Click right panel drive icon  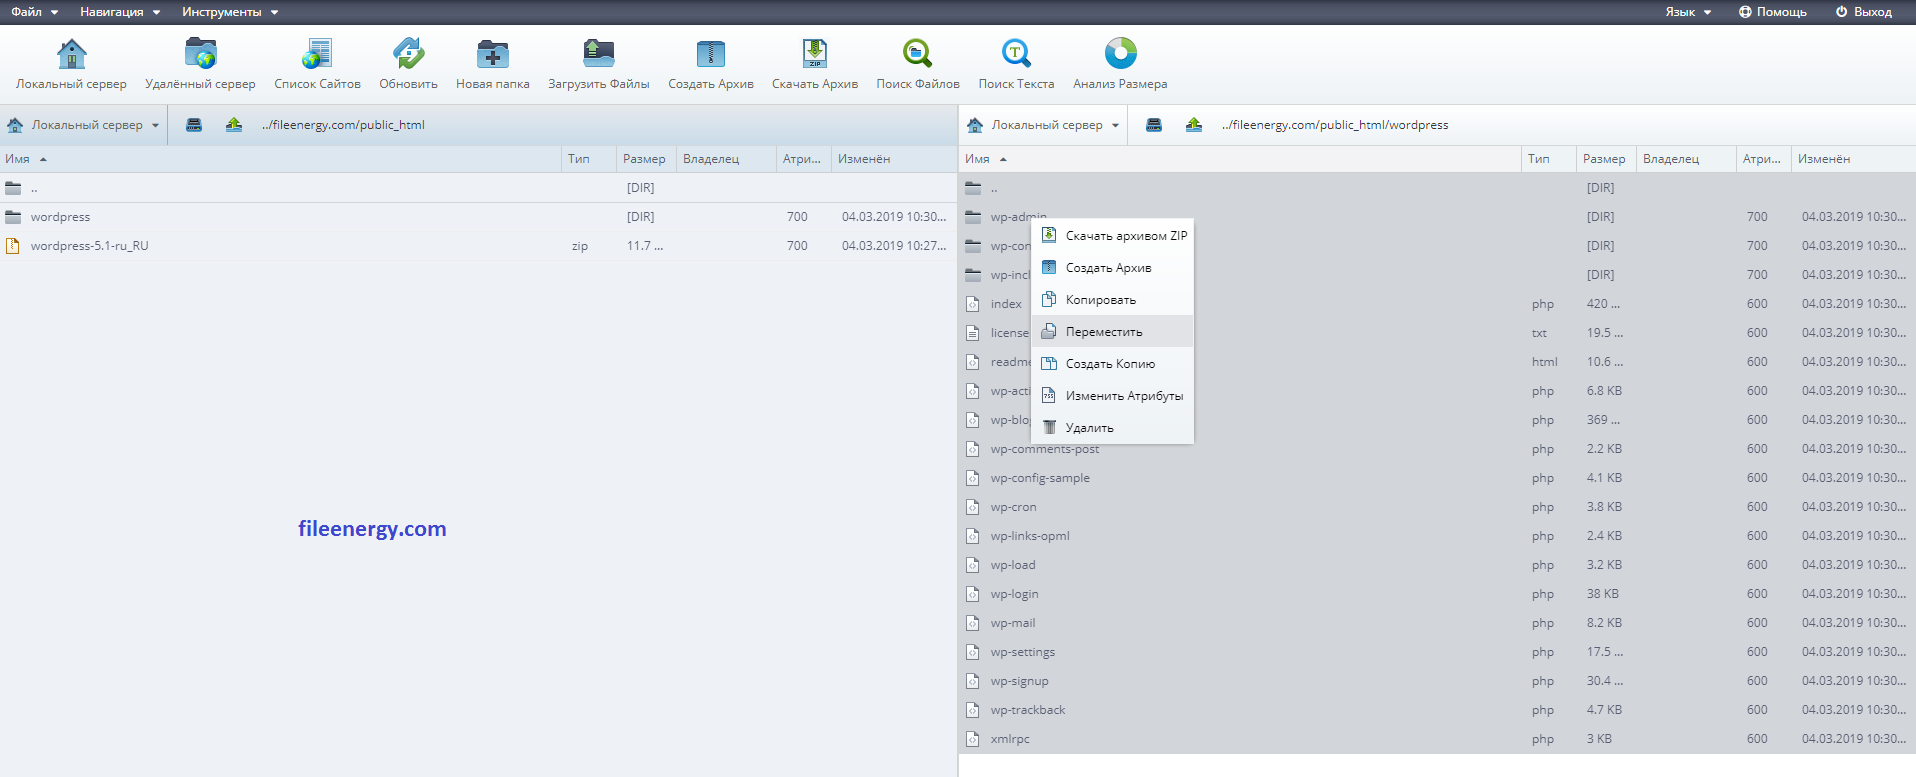click(x=1154, y=125)
